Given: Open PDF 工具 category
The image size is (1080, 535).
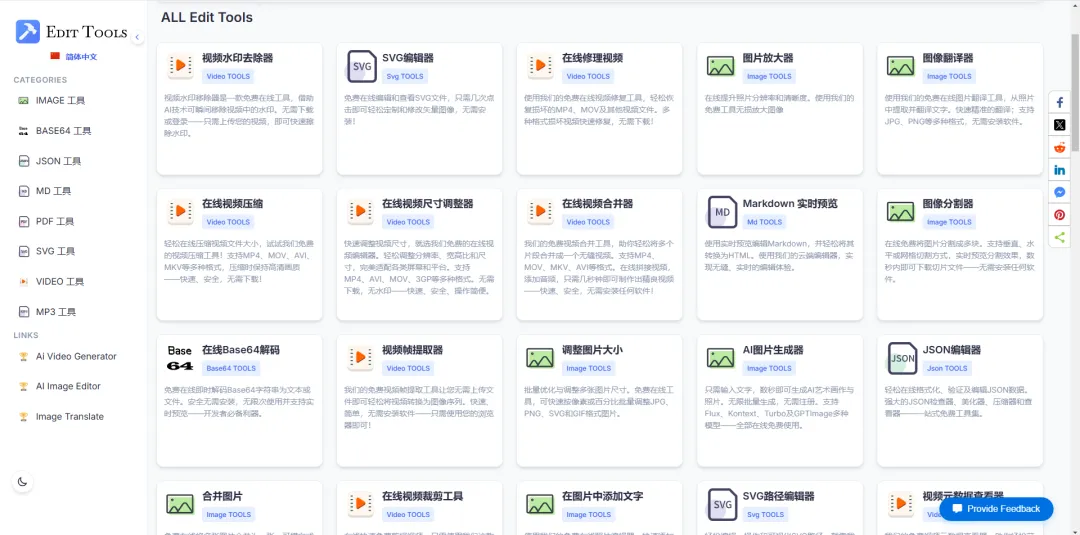Looking at the screenshot, I should [54, 221].
